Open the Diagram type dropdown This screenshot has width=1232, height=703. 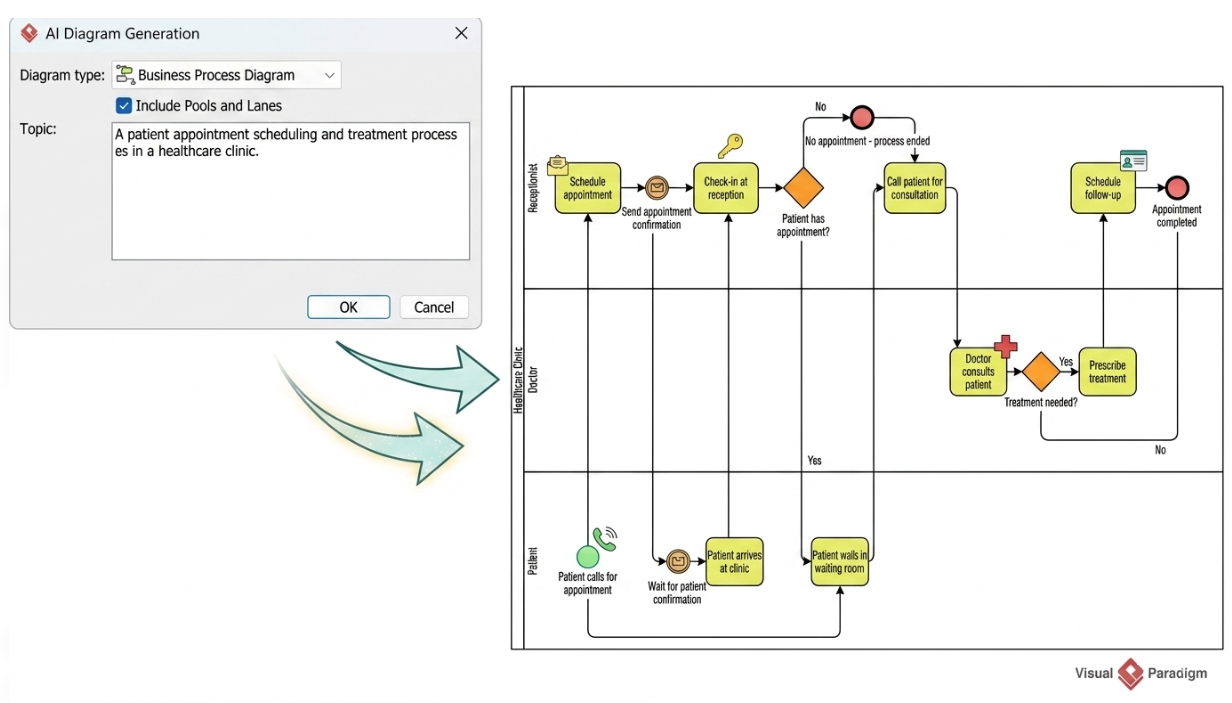pyautogui.click(x=226, y=75)
